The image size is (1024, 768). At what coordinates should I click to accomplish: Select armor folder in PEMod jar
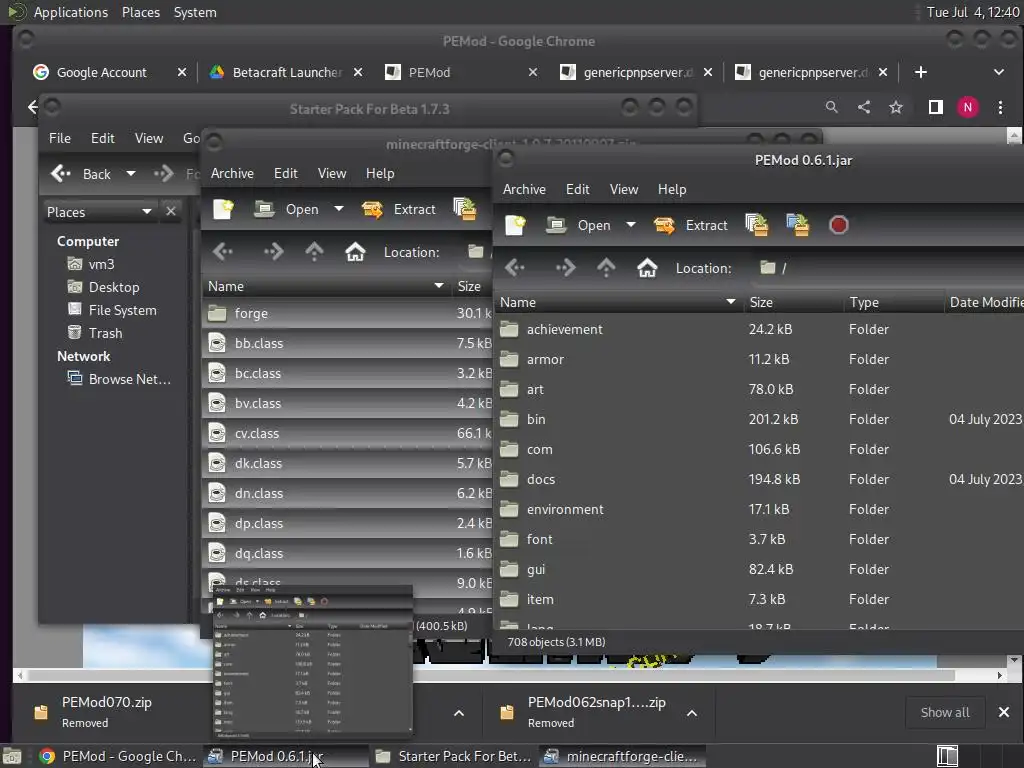(x=758, y=359)
